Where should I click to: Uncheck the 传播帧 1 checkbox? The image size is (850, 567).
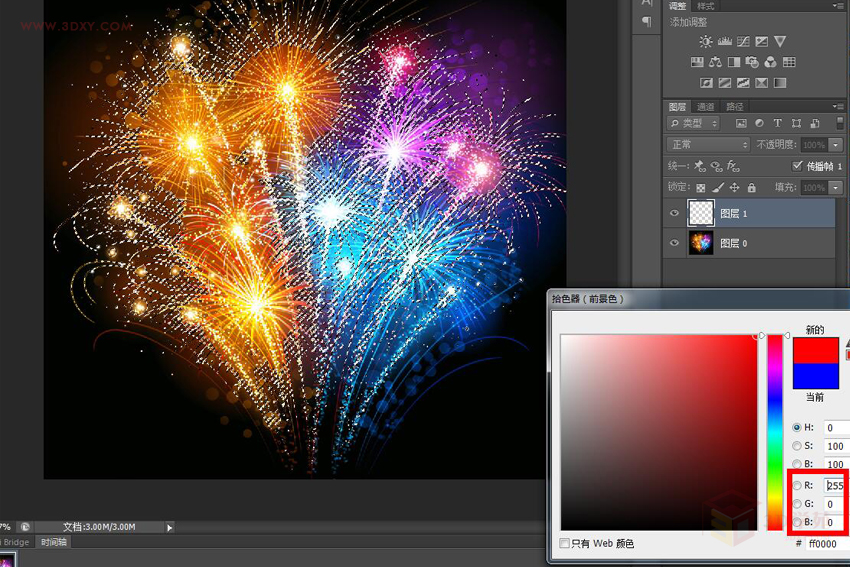tap(797, 166)
